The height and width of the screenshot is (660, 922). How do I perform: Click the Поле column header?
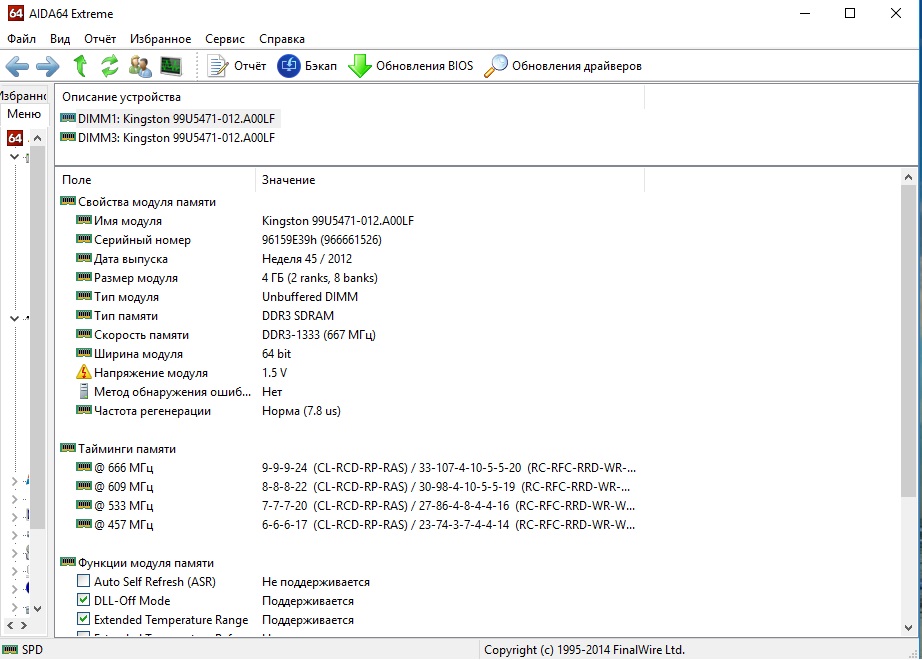click(x=155, y=179)
